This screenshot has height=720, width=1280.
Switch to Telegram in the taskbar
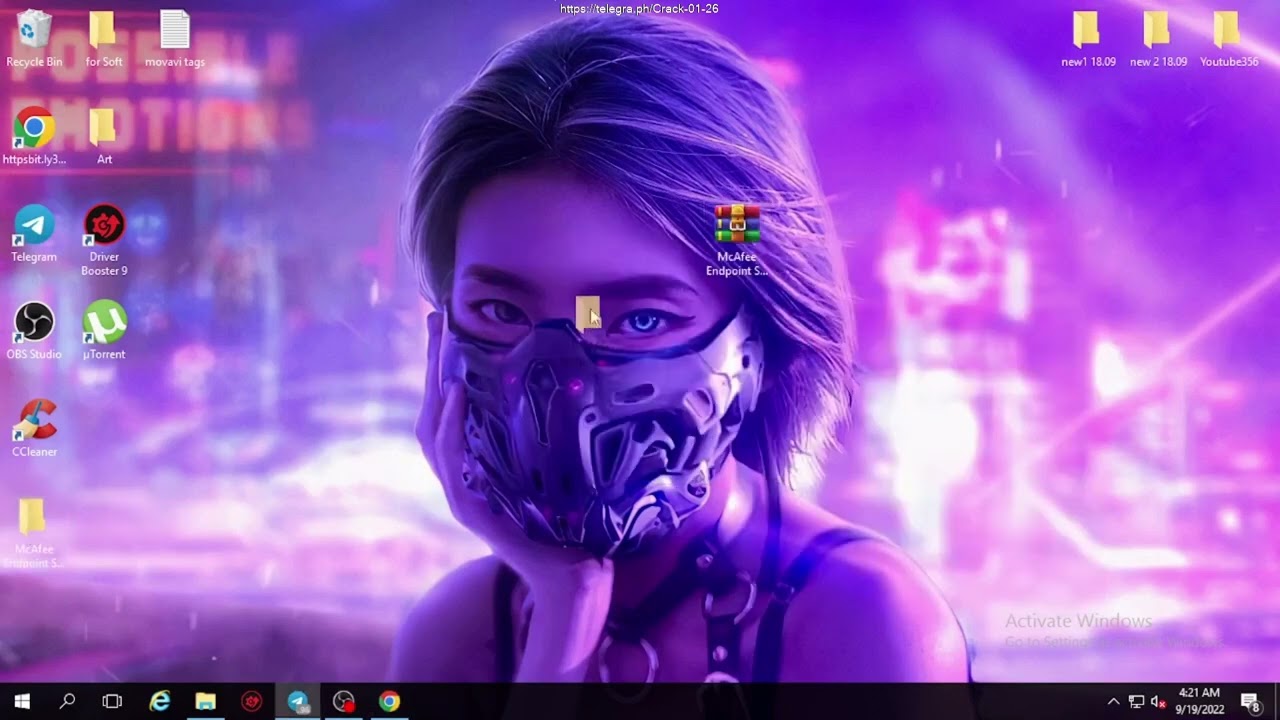(297, 701)
